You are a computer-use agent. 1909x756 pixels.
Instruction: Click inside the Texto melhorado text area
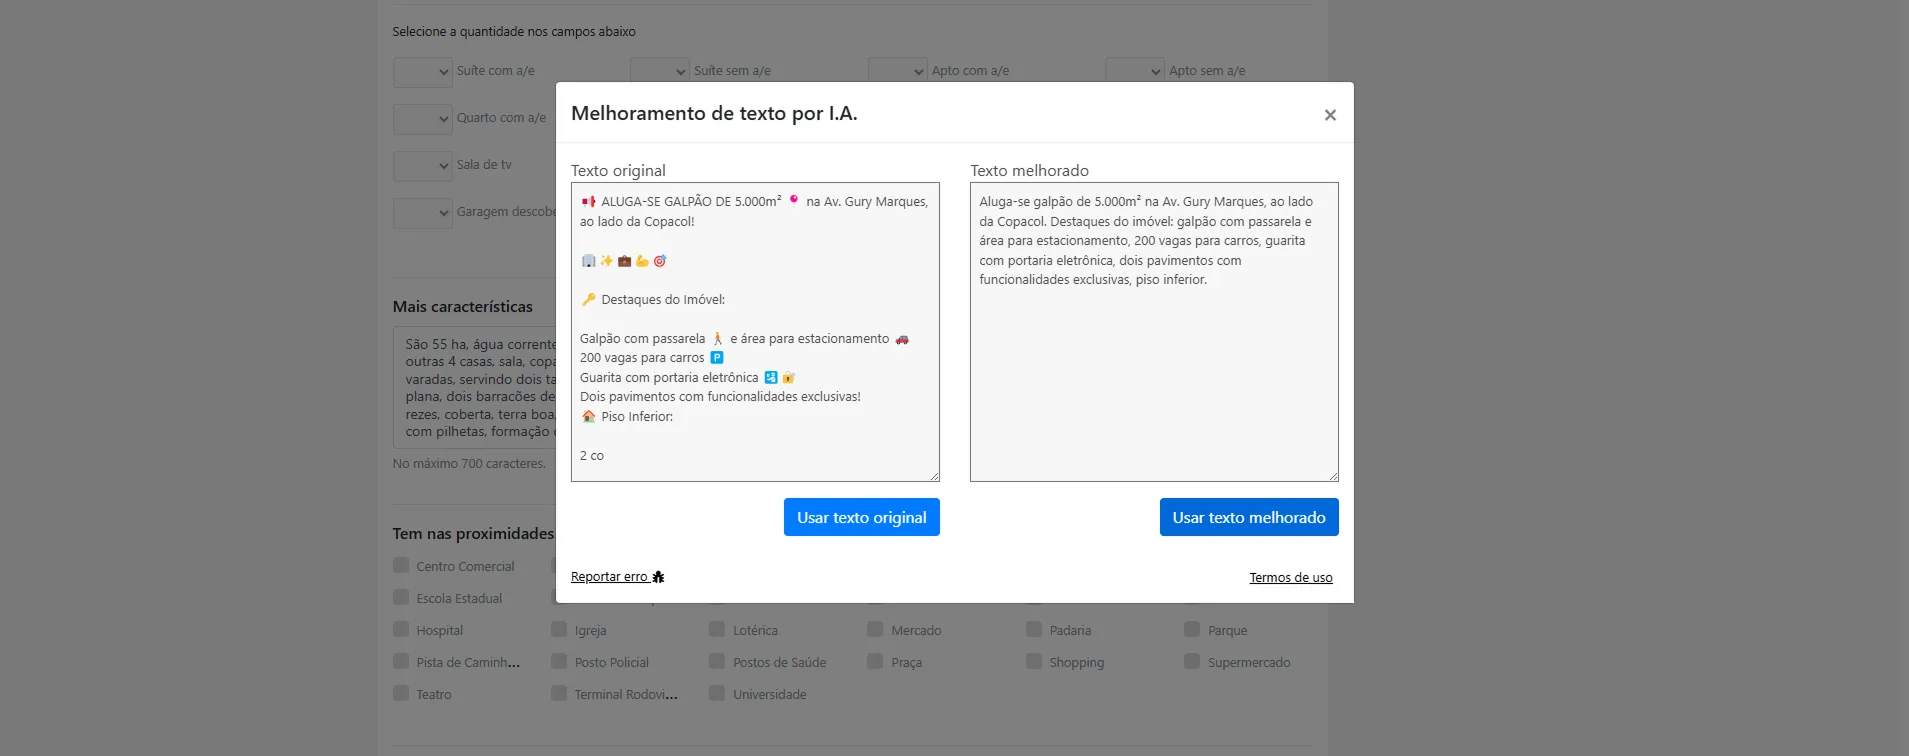click(x=1153, y=380)
